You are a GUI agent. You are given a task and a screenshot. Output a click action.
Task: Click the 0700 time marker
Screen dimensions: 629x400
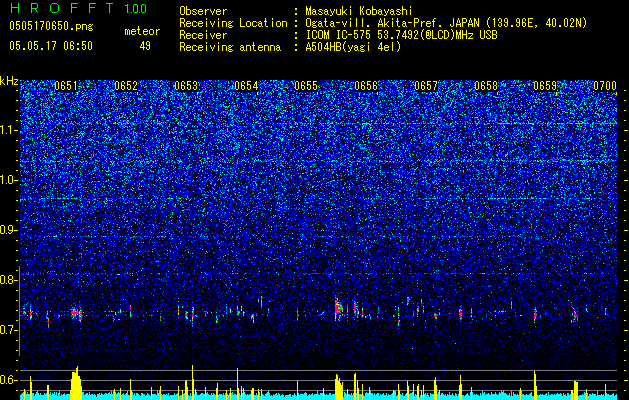click(x=605, y=86)
